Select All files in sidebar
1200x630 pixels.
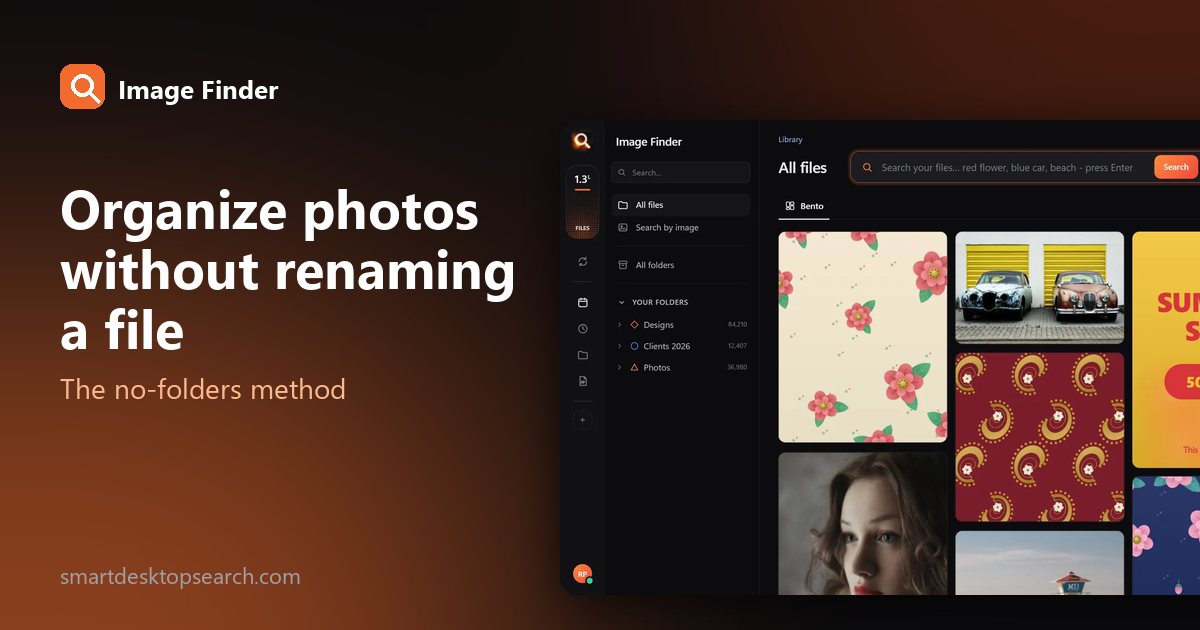point(681,205)
